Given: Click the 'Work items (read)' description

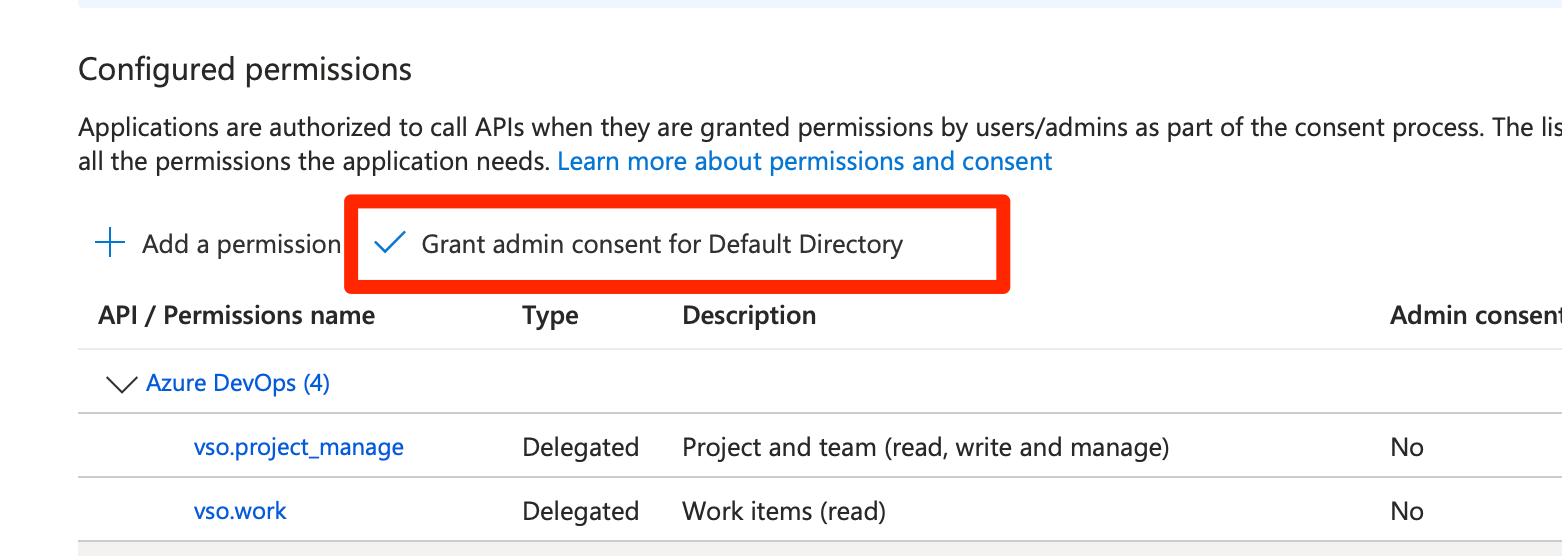Looking at the screenshot, I should coord(784,511).
